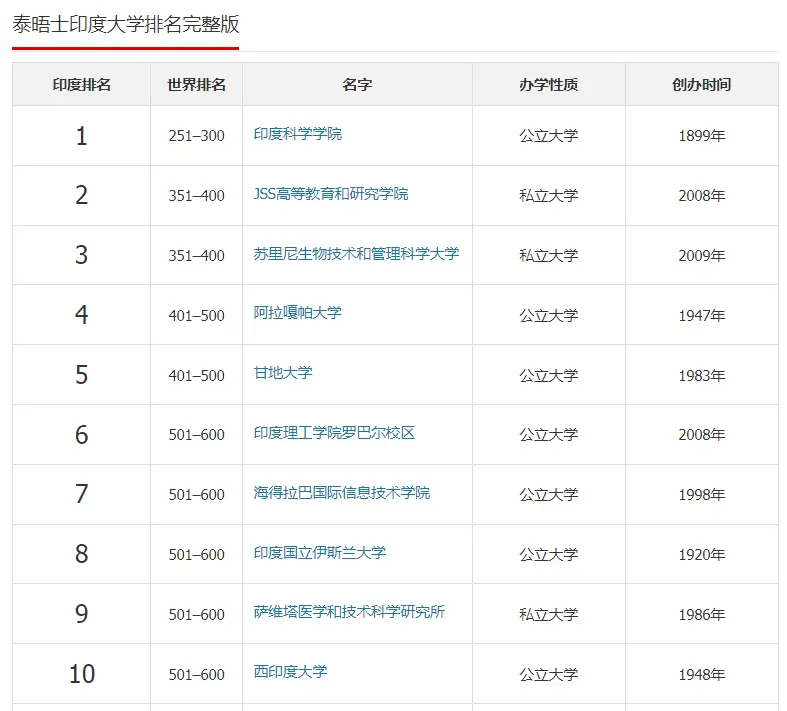Image resolution: width=787 pixels, height=711 pixels.
Task: Click the 创办时间 column header
Action: tap(702, 85)
